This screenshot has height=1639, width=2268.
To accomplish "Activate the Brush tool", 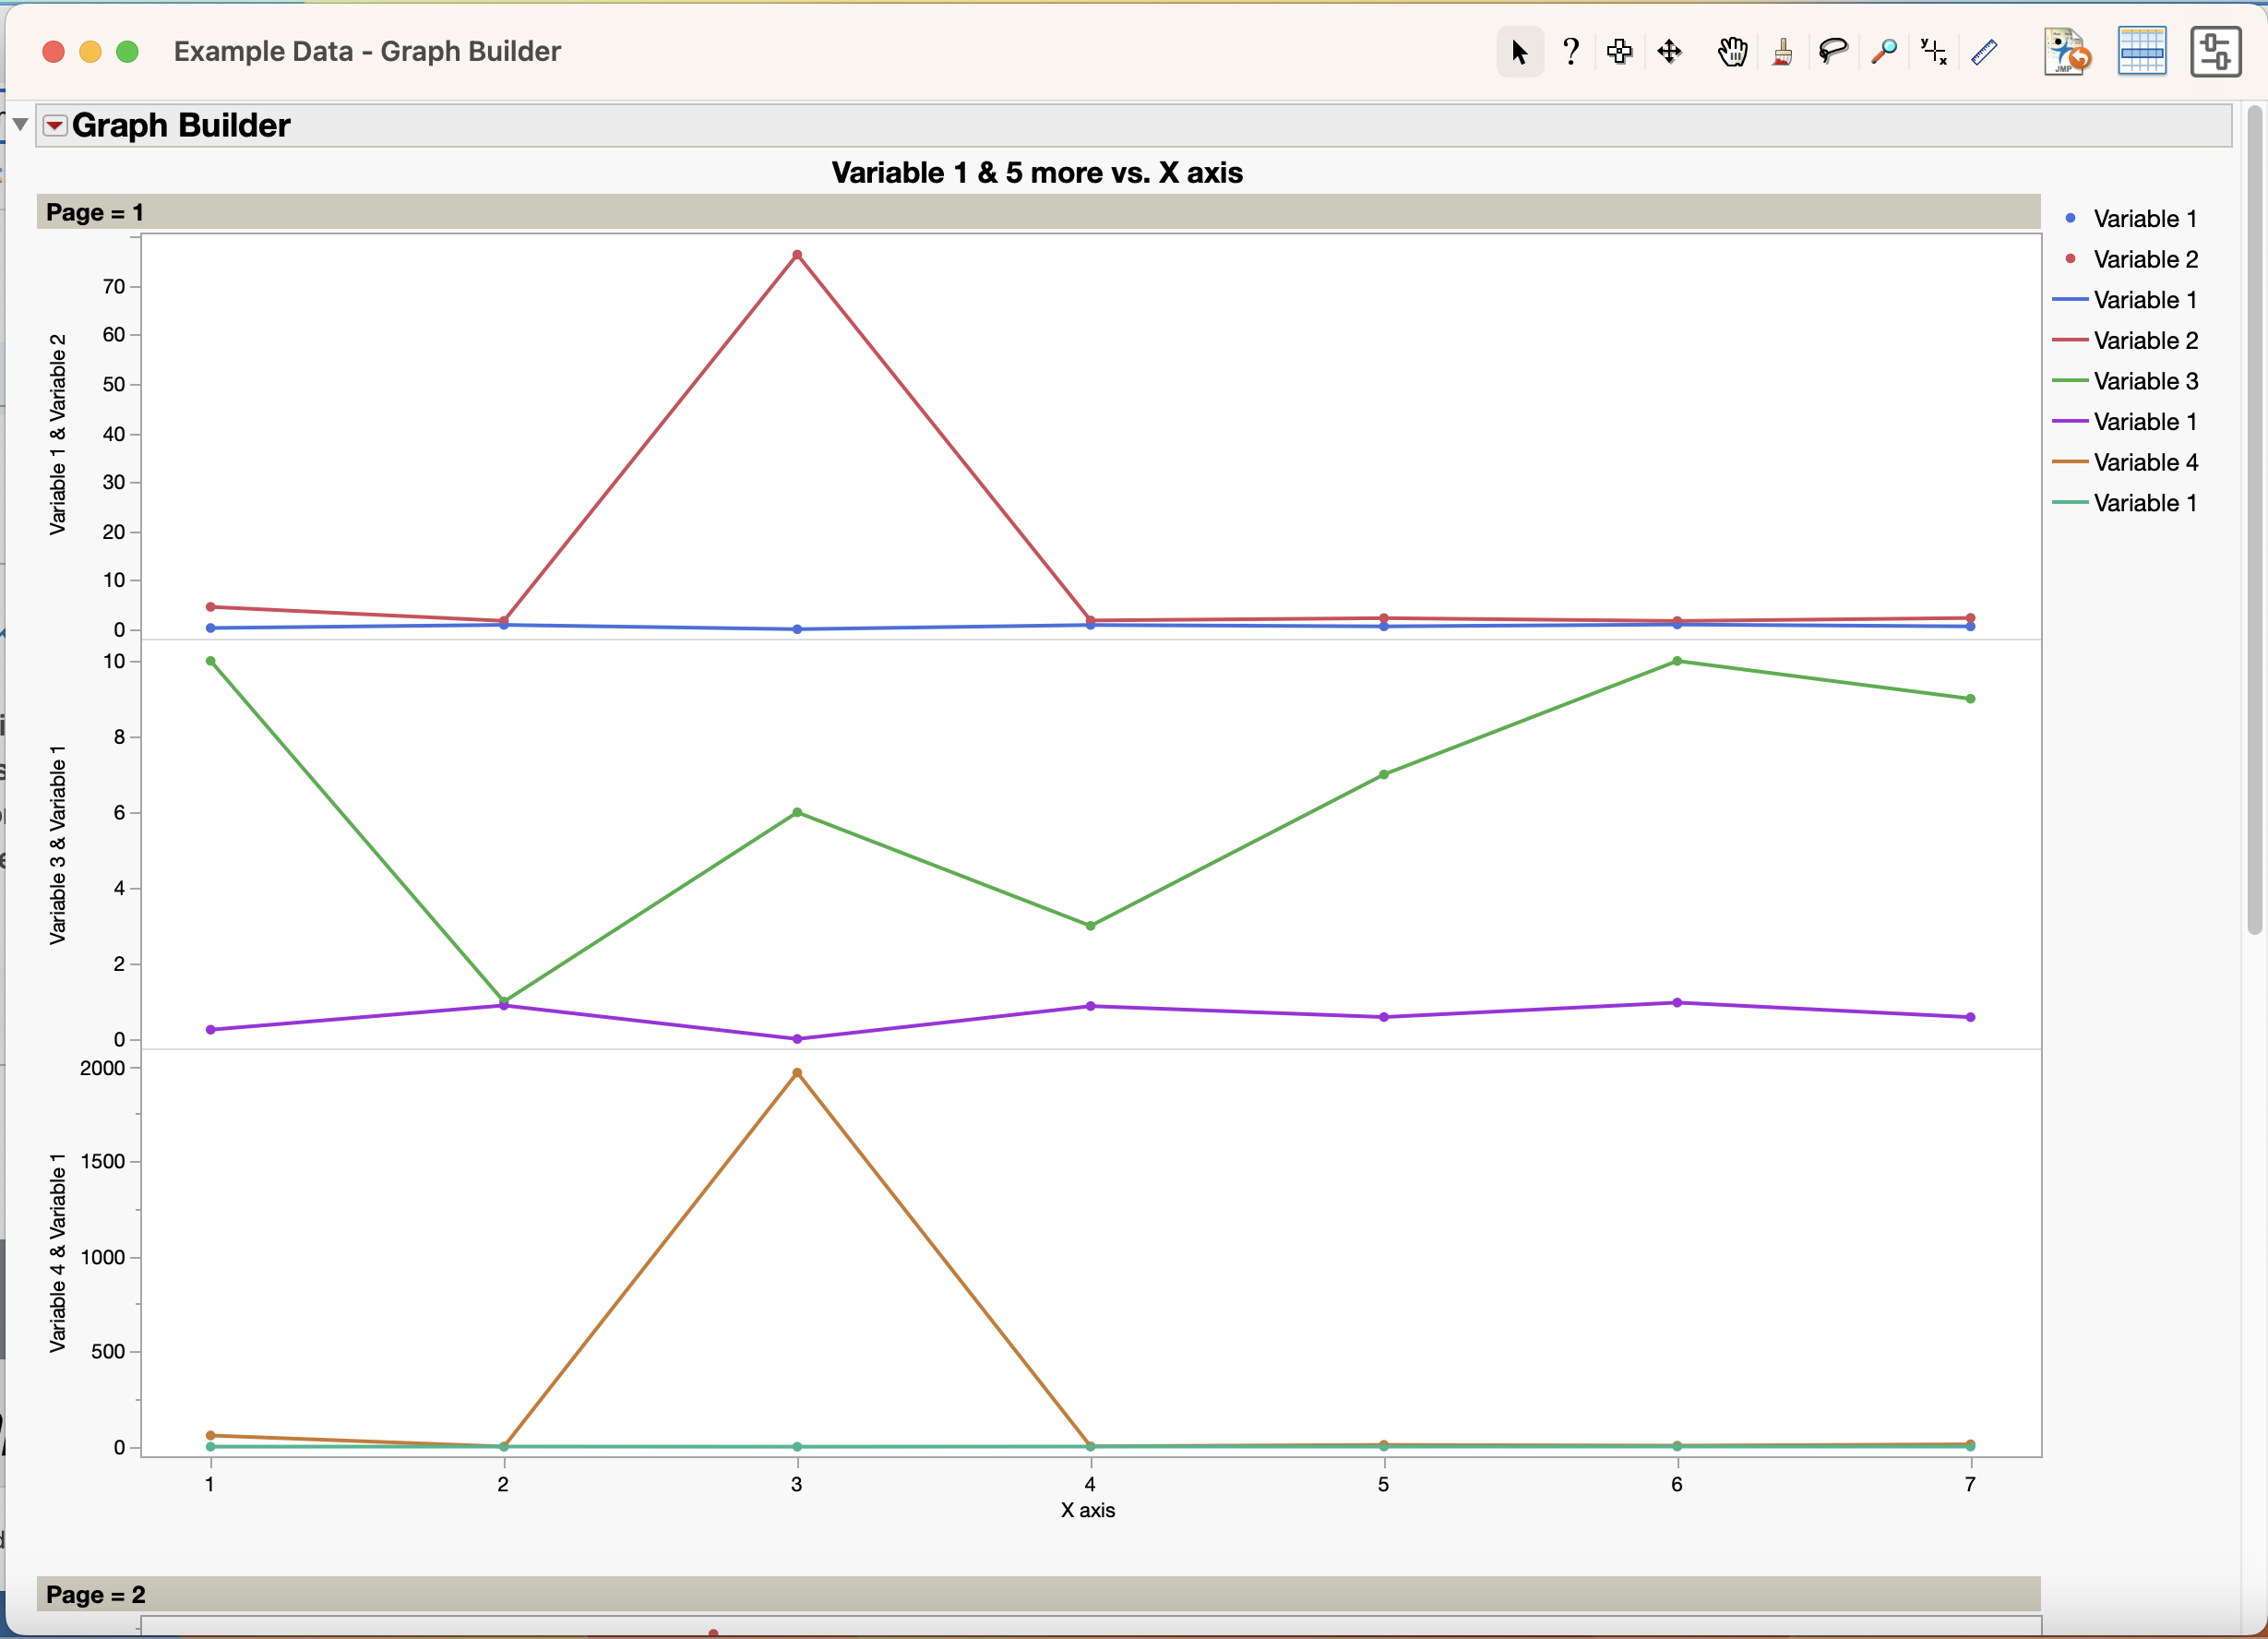I will coord(1782,51).
